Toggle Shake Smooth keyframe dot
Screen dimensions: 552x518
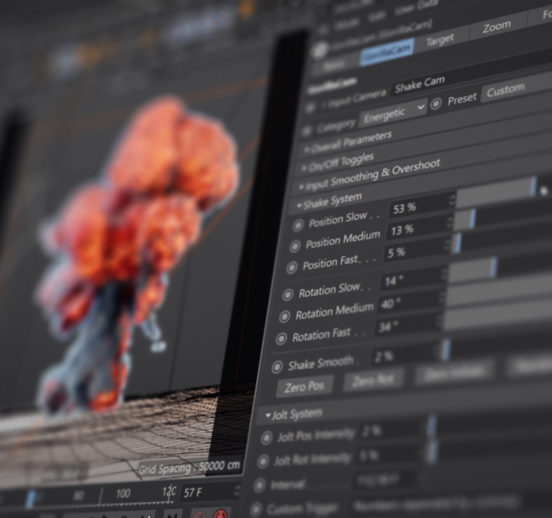pyautogui.click(x=277, y=367)
